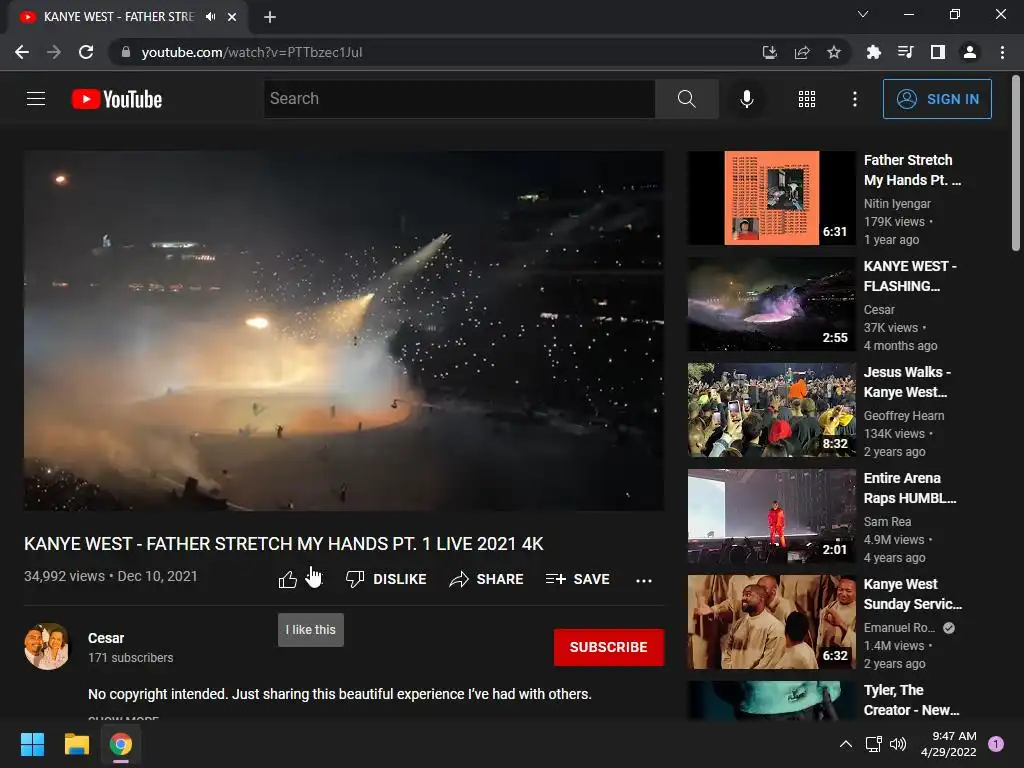Screen dimensions: 1024x768
Task: Save video to a playlist
Action: pos(577,579)
